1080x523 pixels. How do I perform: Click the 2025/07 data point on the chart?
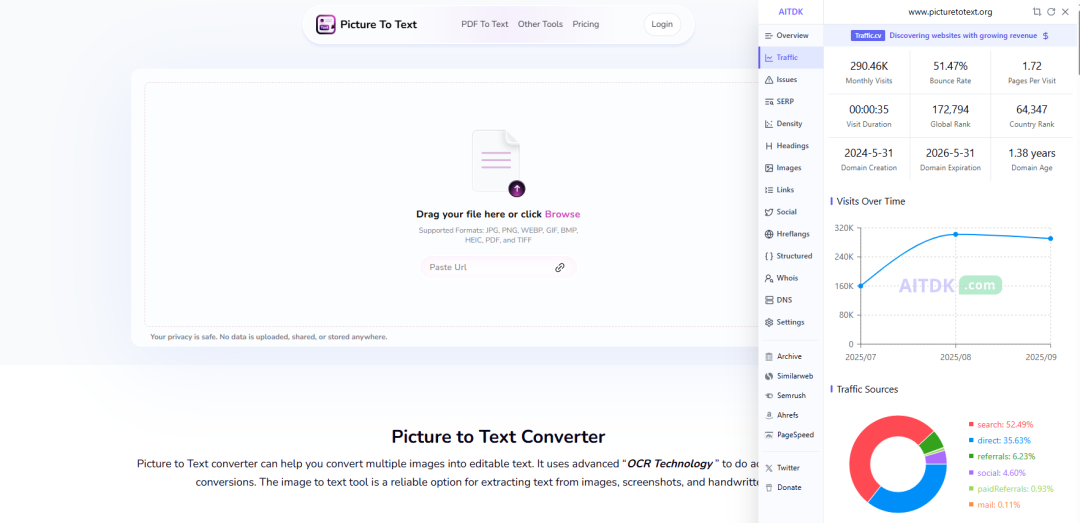[x=860, y=285]
